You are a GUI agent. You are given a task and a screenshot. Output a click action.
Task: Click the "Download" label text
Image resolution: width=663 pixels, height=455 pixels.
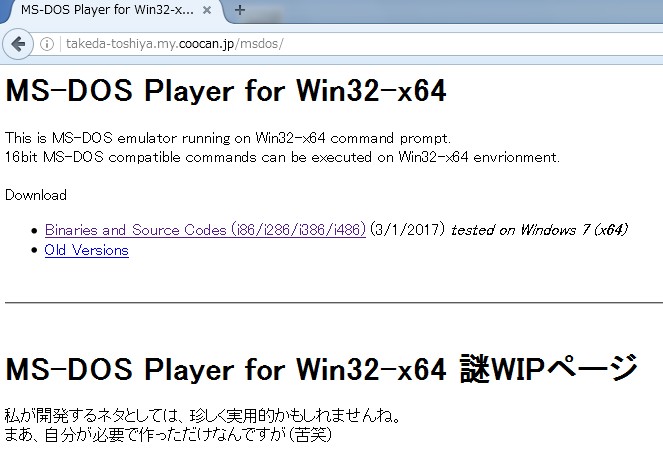point(36,195)
